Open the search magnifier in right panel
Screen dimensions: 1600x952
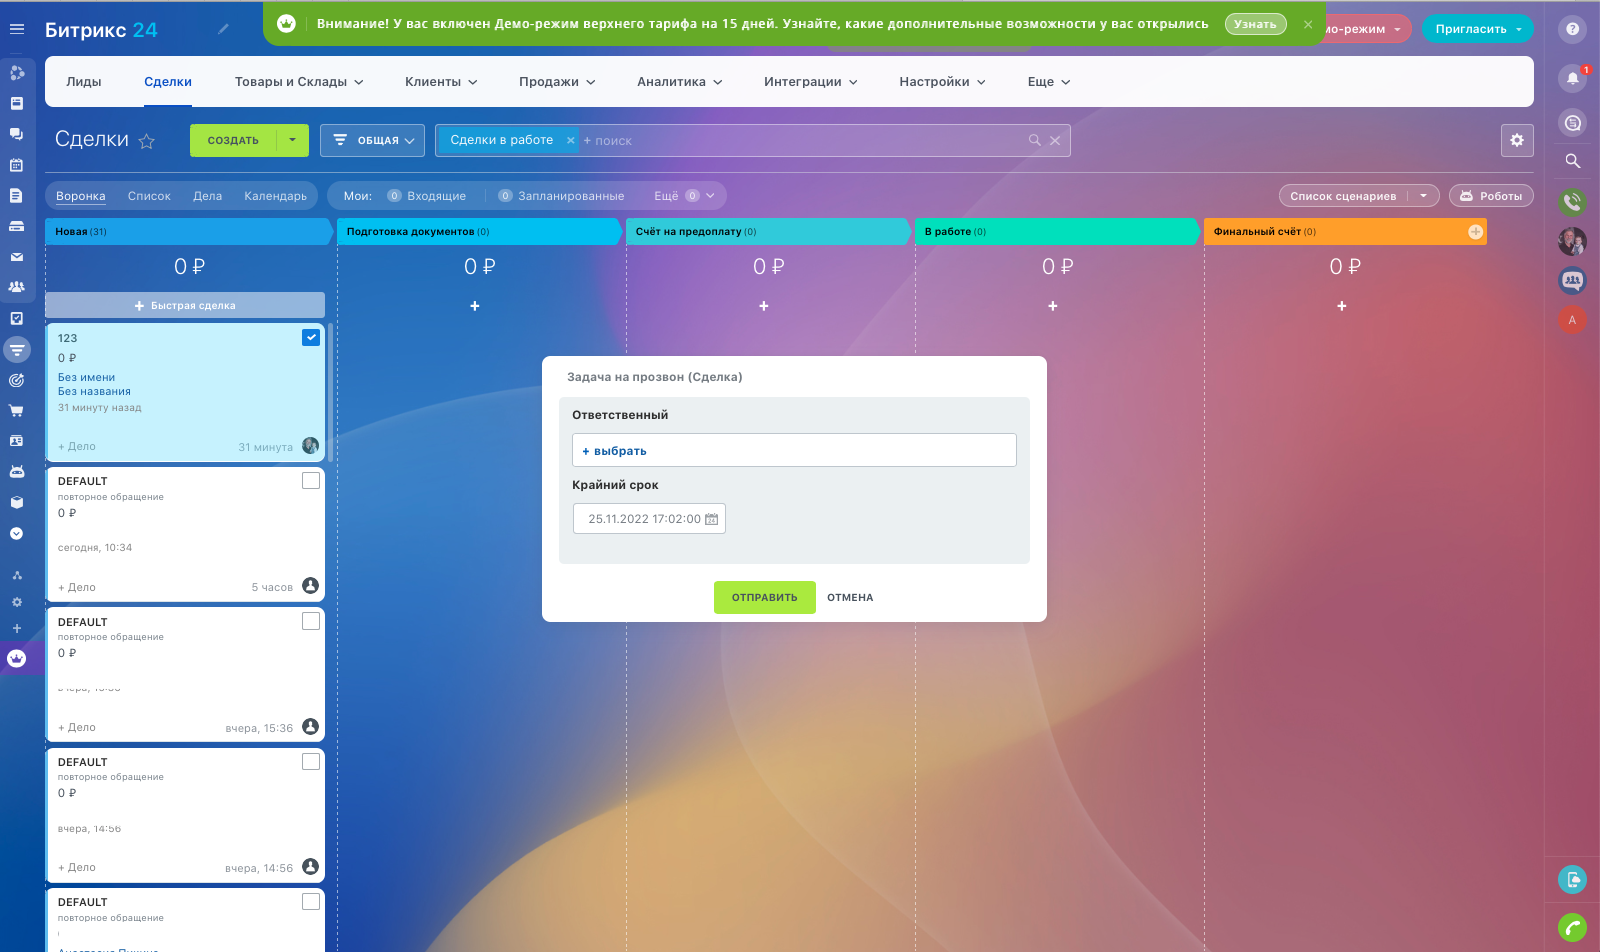[x=1572, y=161]
